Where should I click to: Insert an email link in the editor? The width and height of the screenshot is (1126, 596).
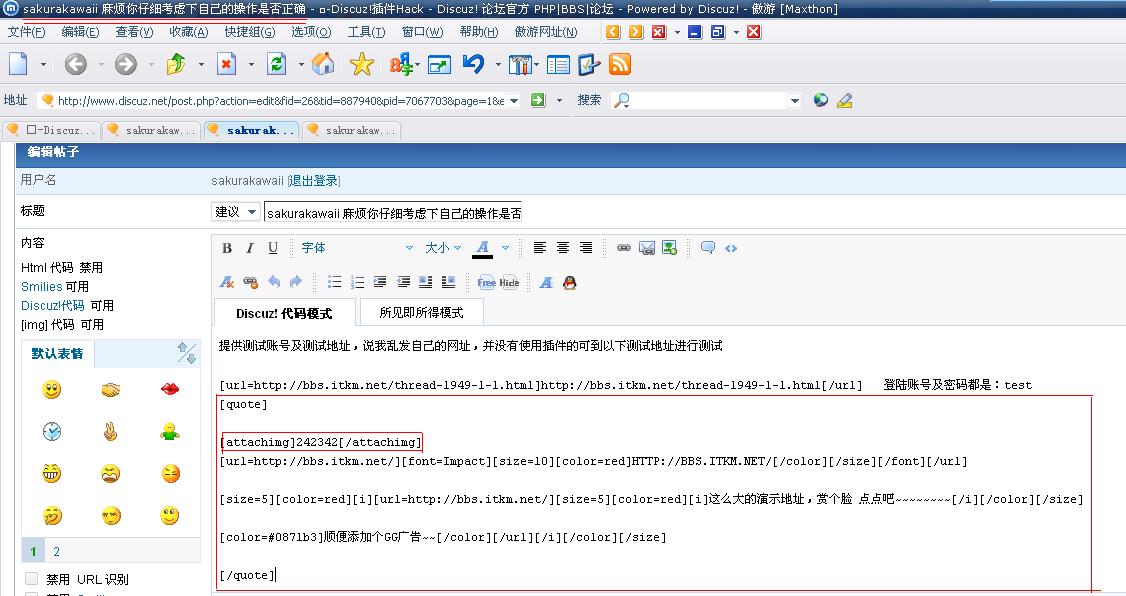647,248
